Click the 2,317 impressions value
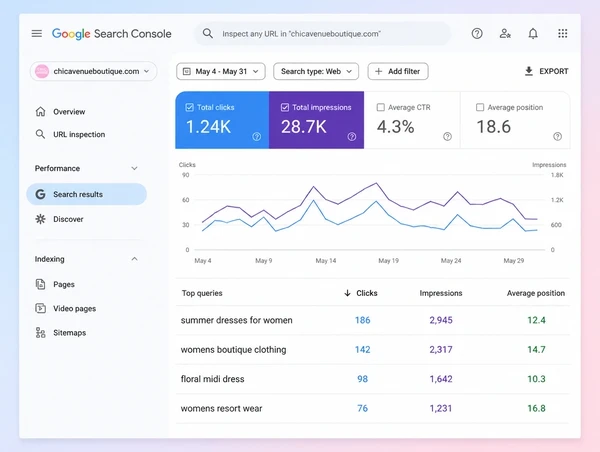This screenshot has width=600, height=452. 441,349
